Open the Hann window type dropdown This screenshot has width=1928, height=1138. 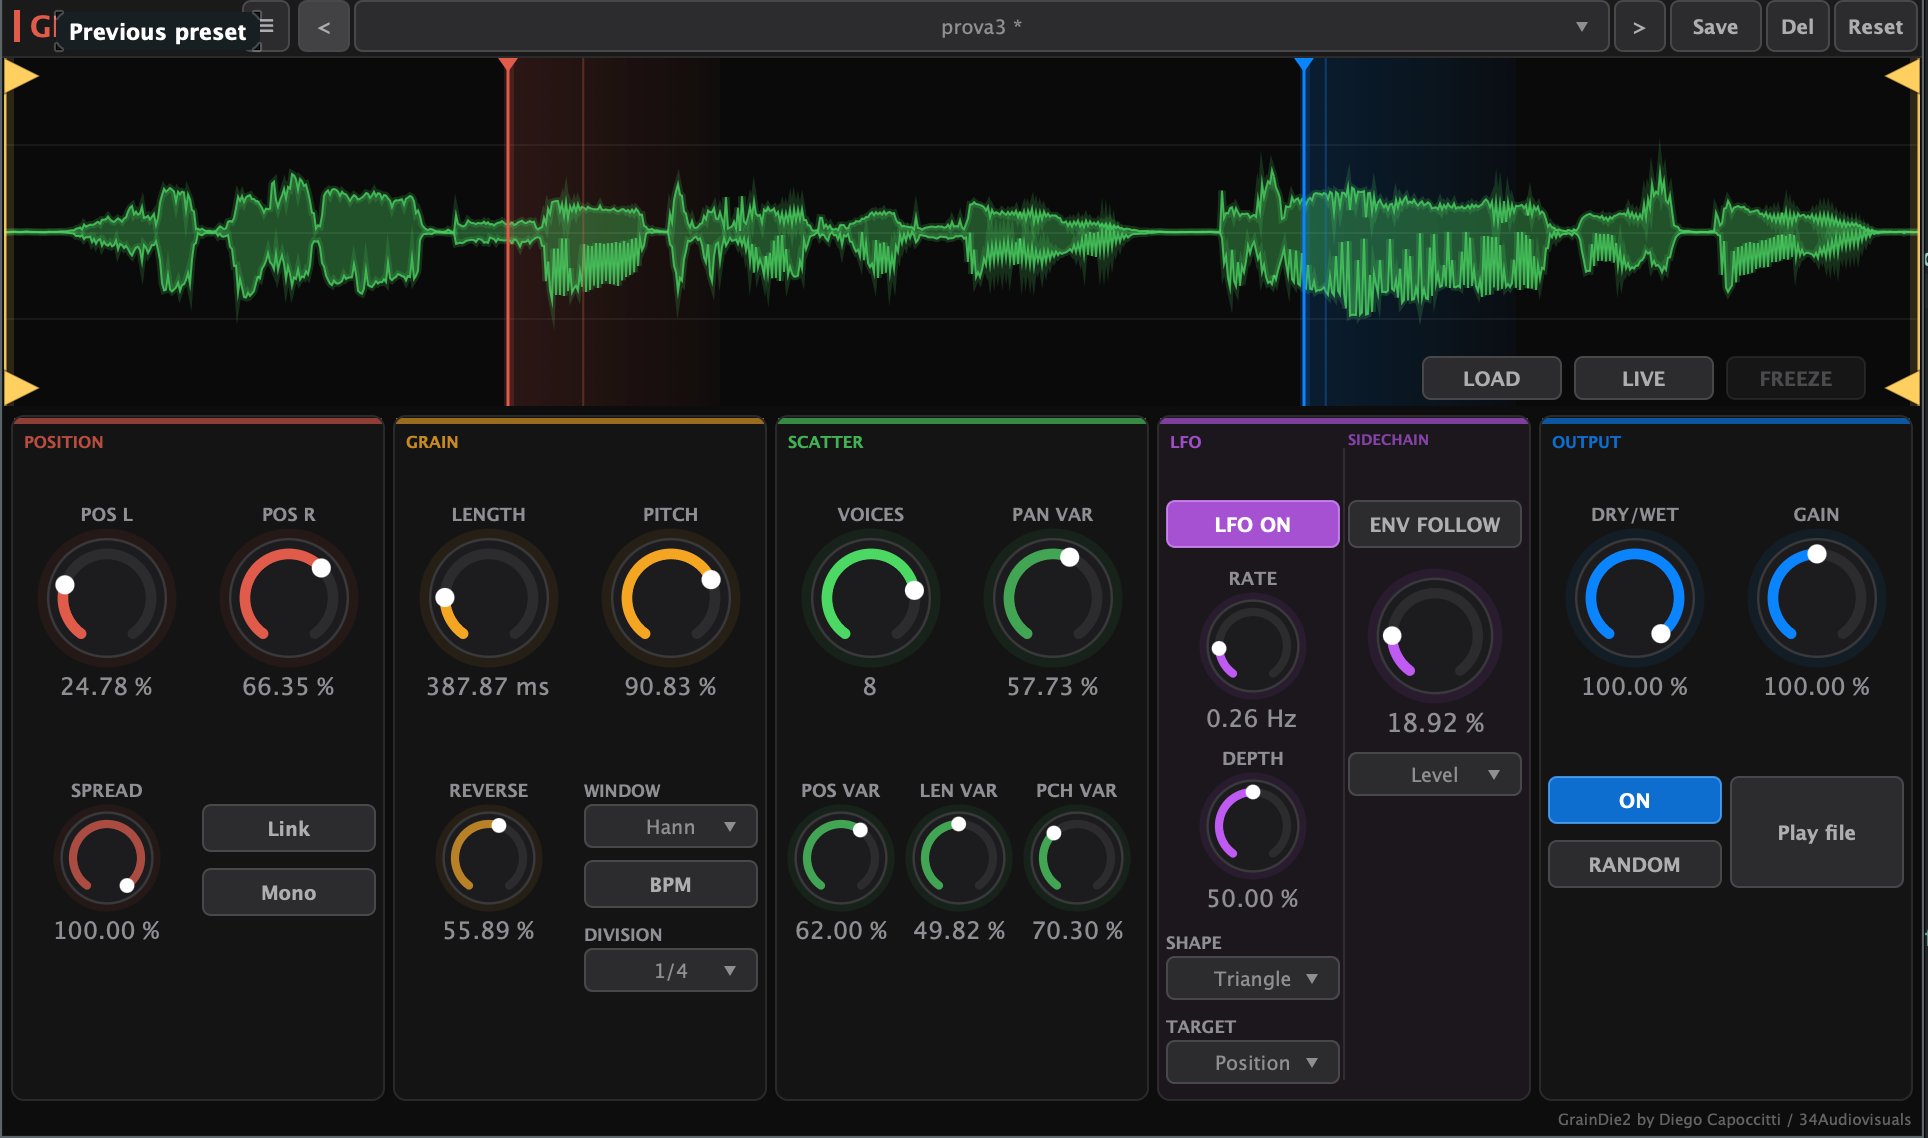coord(670,827)
